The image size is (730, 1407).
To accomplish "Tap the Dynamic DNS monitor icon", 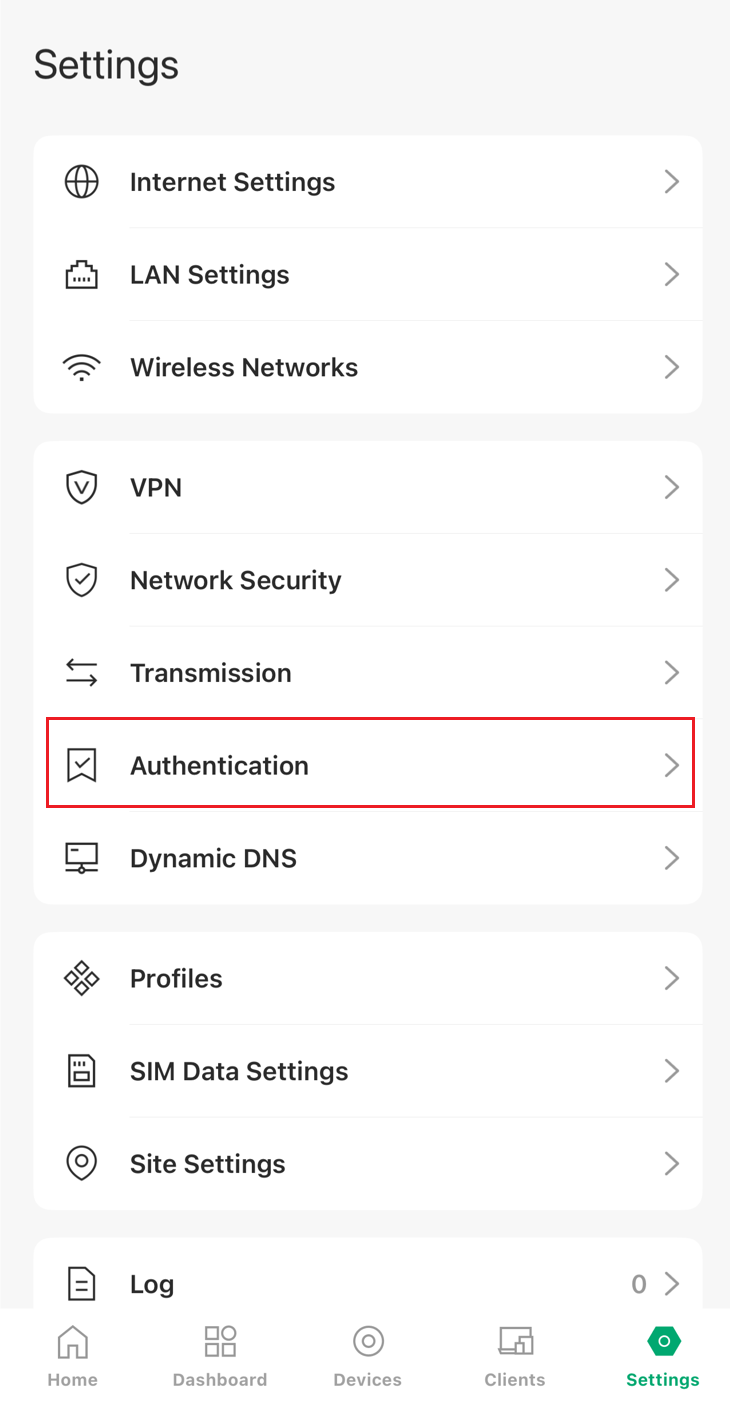I will (x=81, y=858).
